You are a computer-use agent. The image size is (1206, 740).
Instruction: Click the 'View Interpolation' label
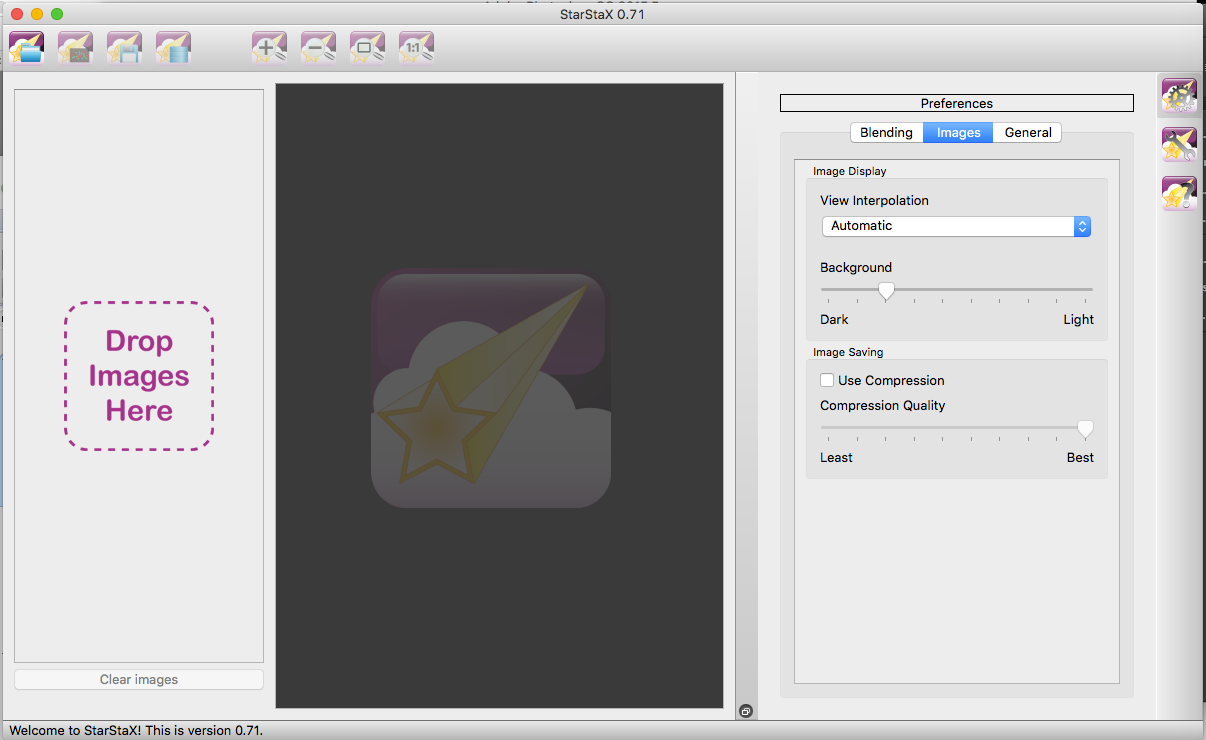click(x=874, y=200)
